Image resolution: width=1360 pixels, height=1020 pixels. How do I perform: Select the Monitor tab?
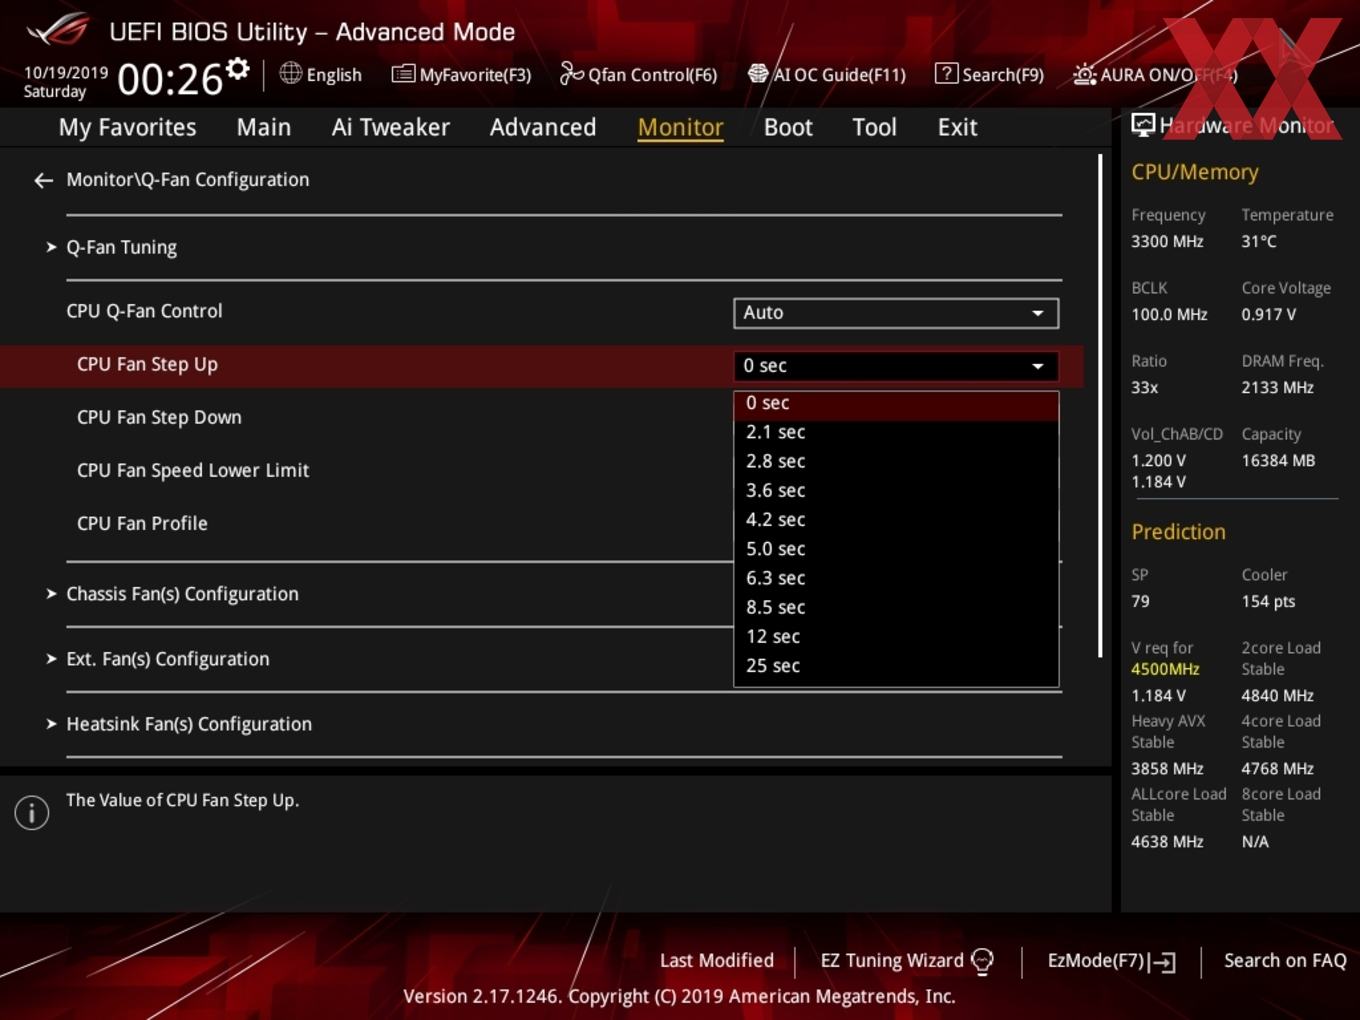pyautogui.click(x=680, y=127)
